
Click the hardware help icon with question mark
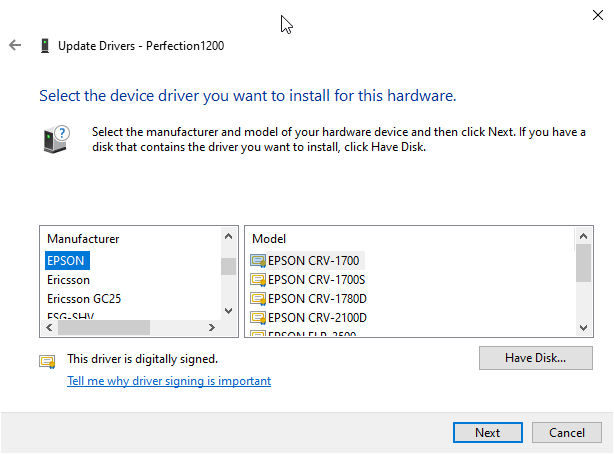[x=56, y=139]
